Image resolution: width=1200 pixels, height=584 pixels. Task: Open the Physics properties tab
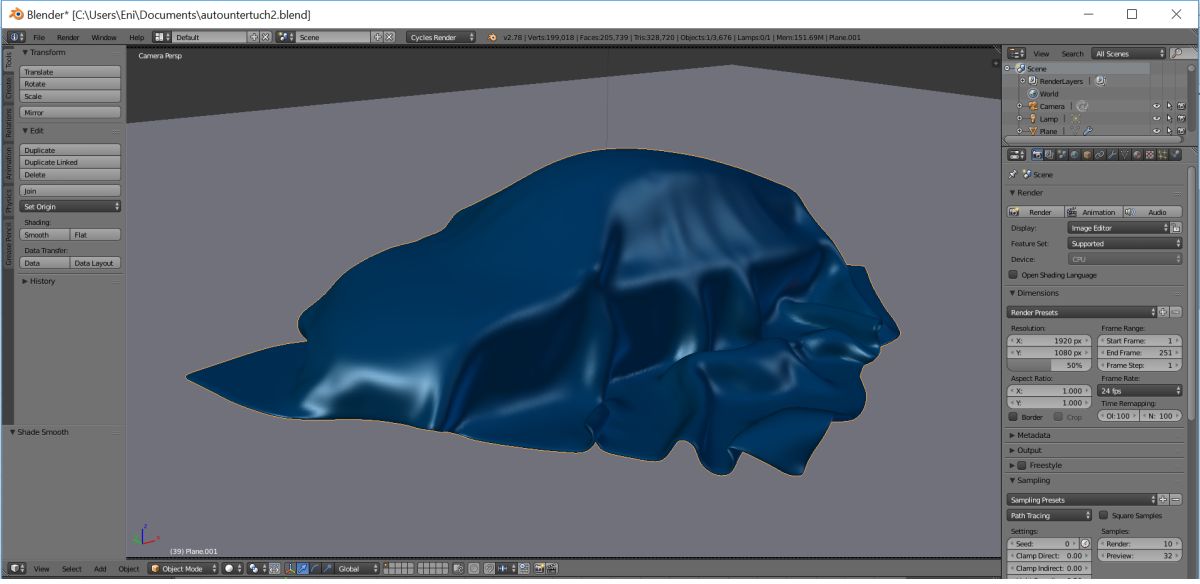click(1175, 155)
